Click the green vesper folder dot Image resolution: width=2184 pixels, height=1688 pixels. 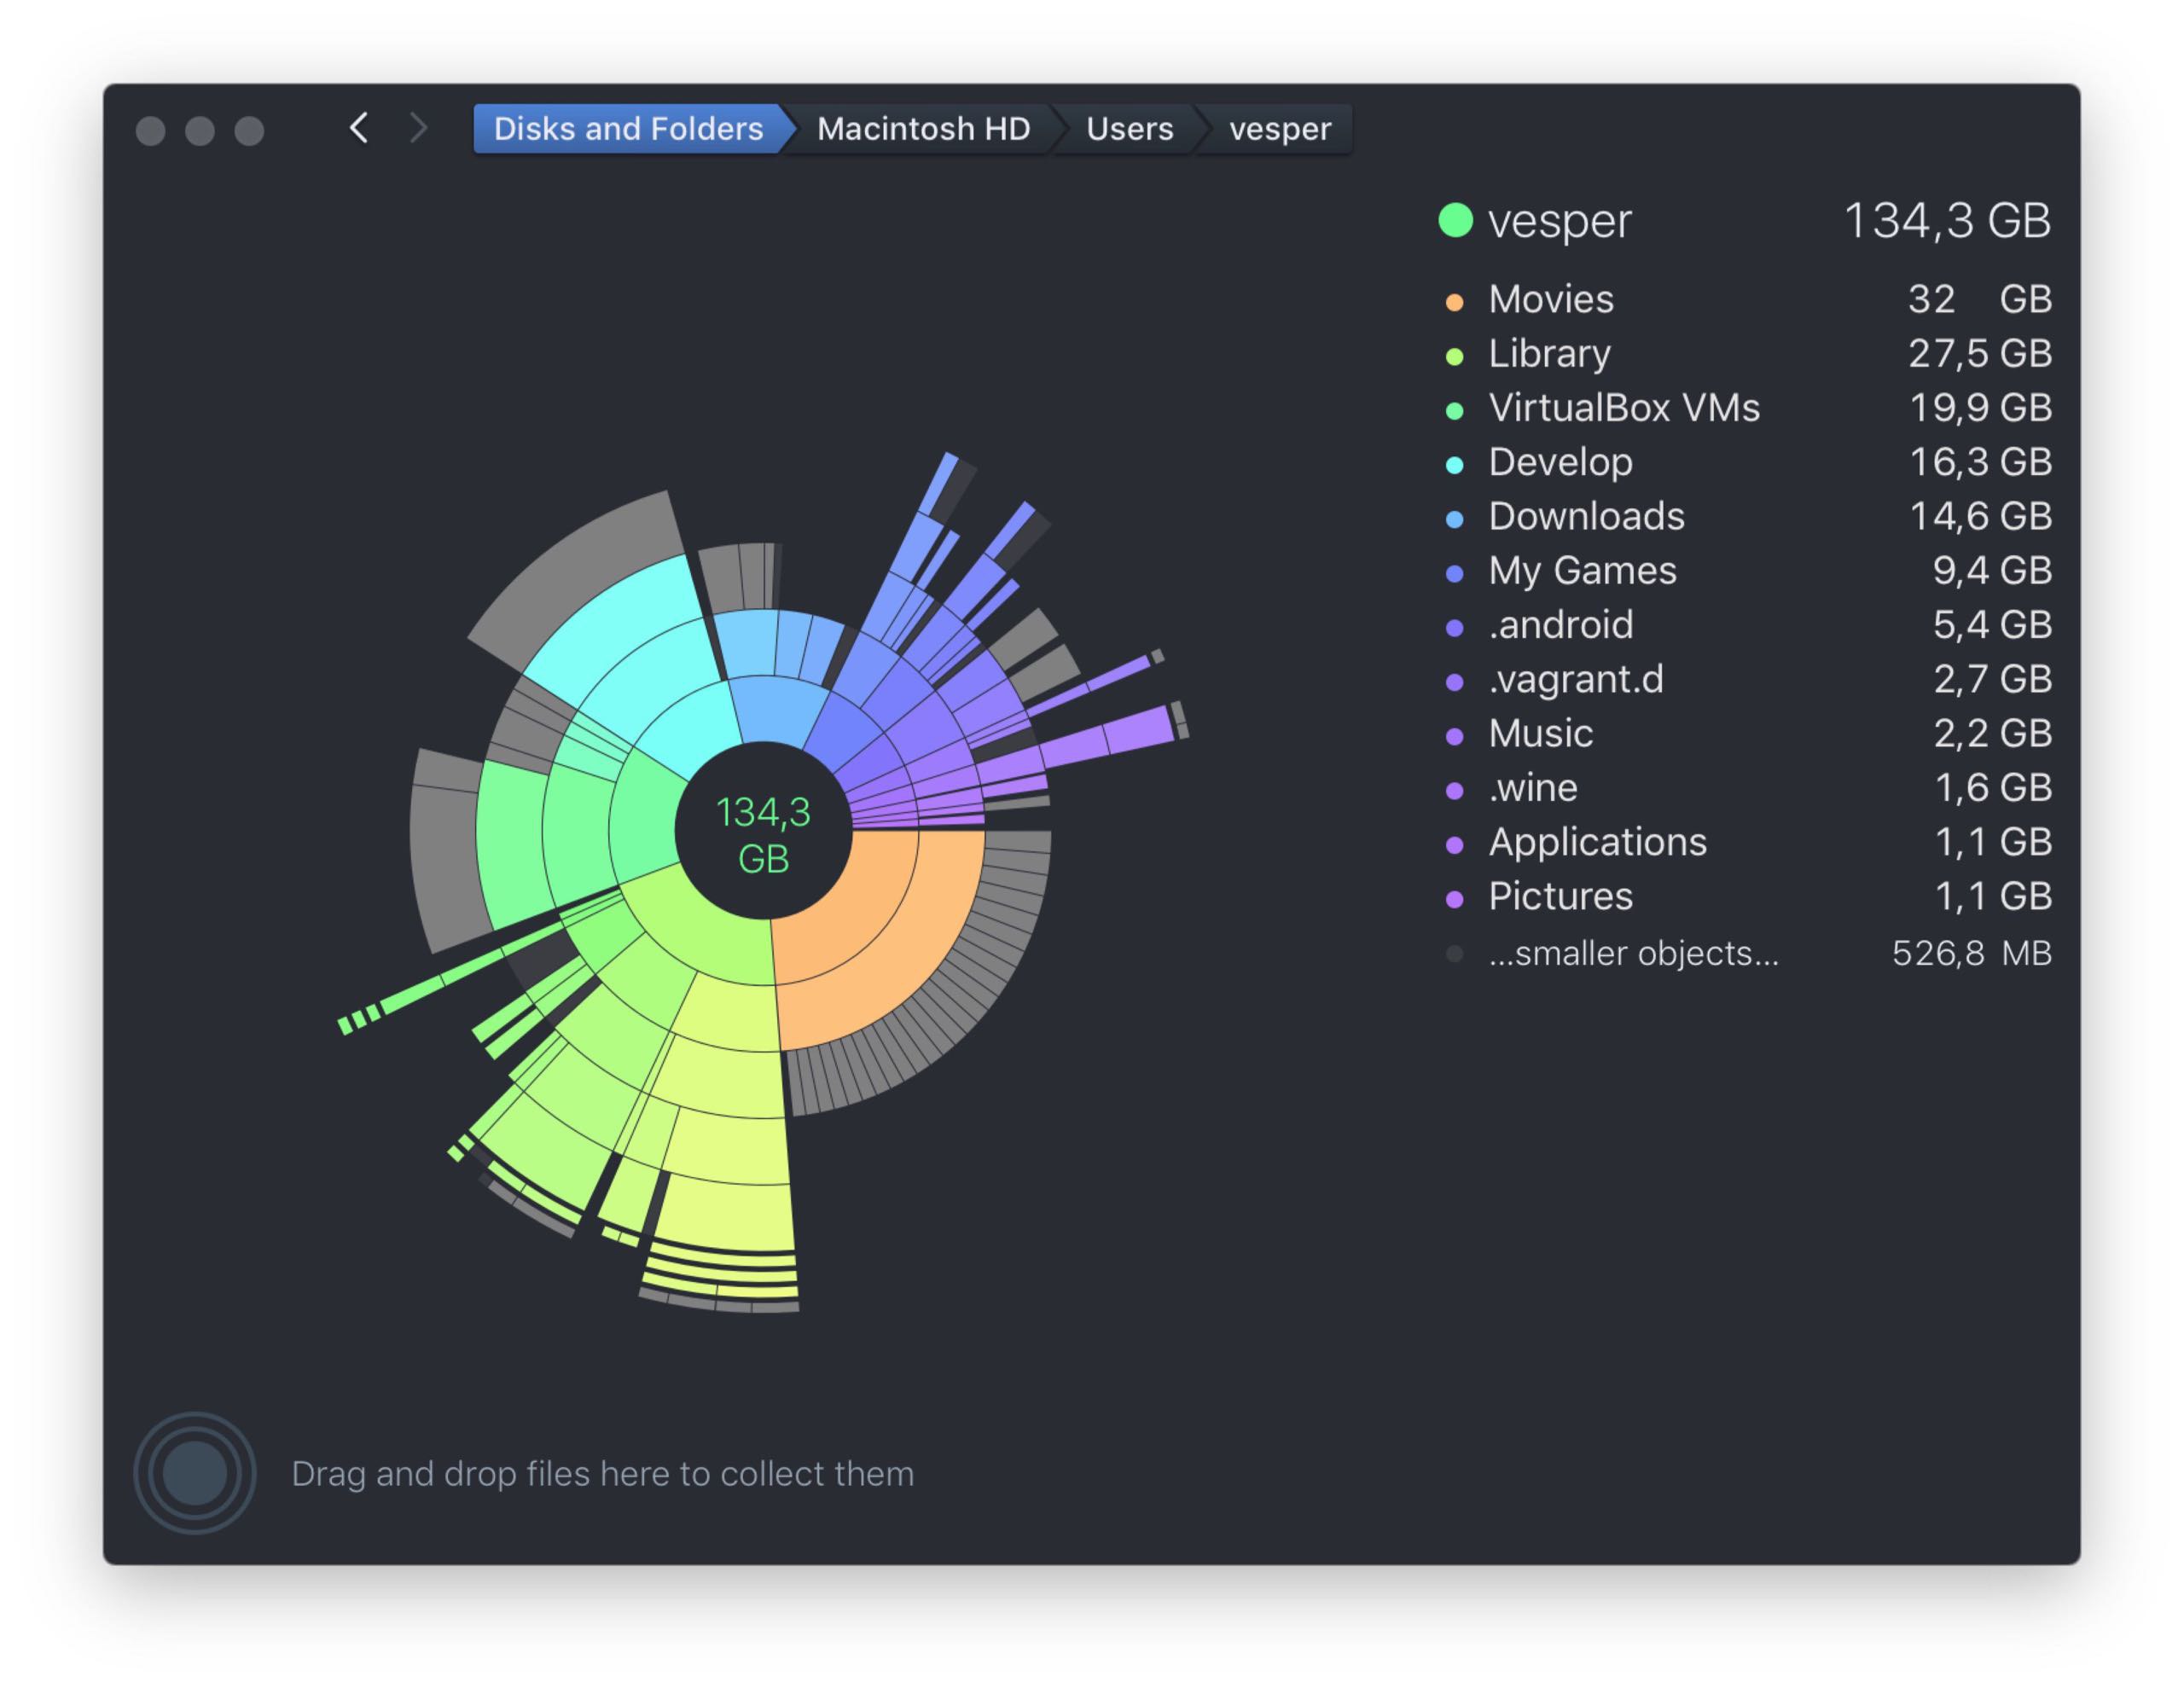point(1455,220)
